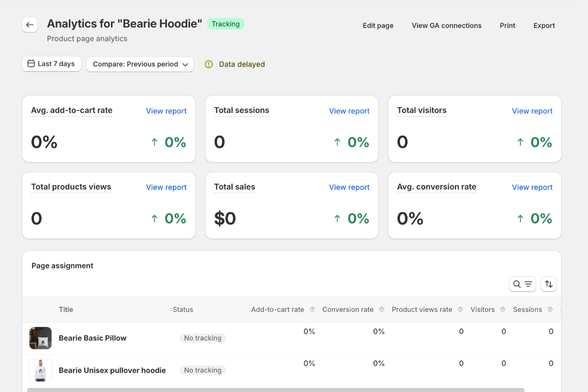Click the Total visitors card title

point(422,110)
